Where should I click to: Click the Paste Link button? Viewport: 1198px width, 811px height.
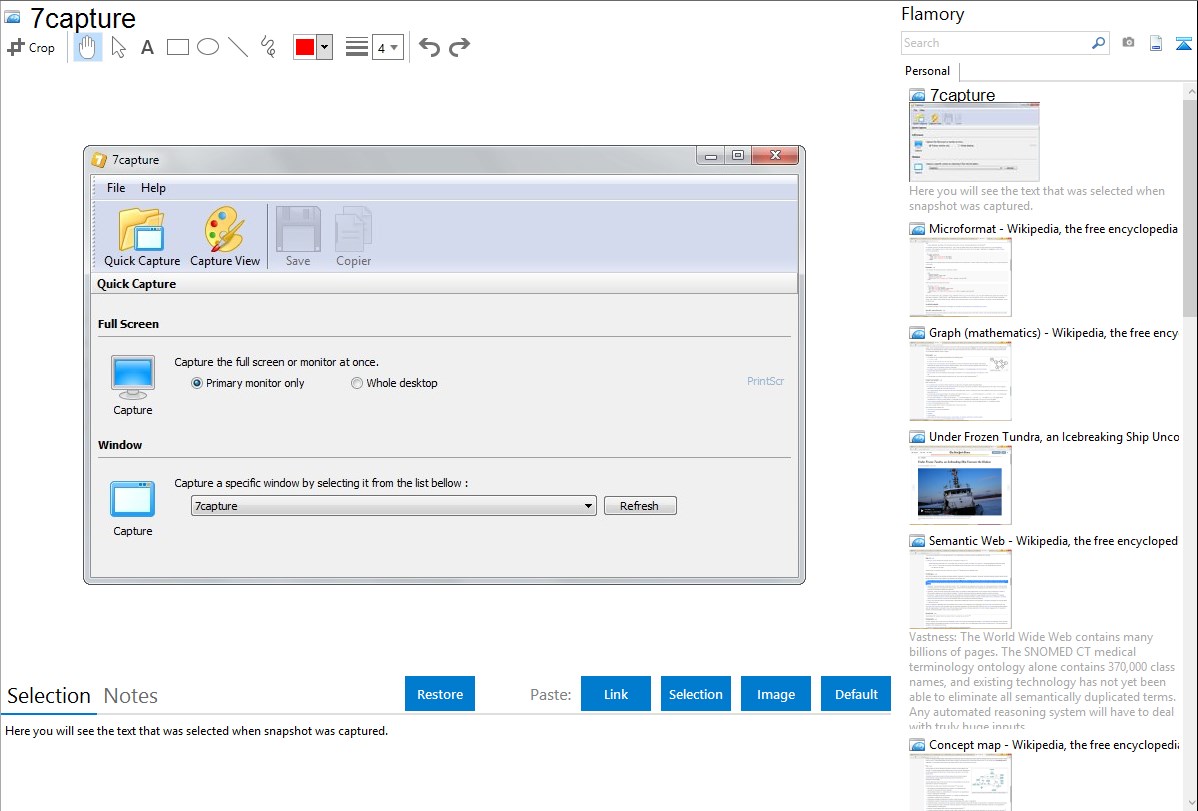(x=616, y=694)
